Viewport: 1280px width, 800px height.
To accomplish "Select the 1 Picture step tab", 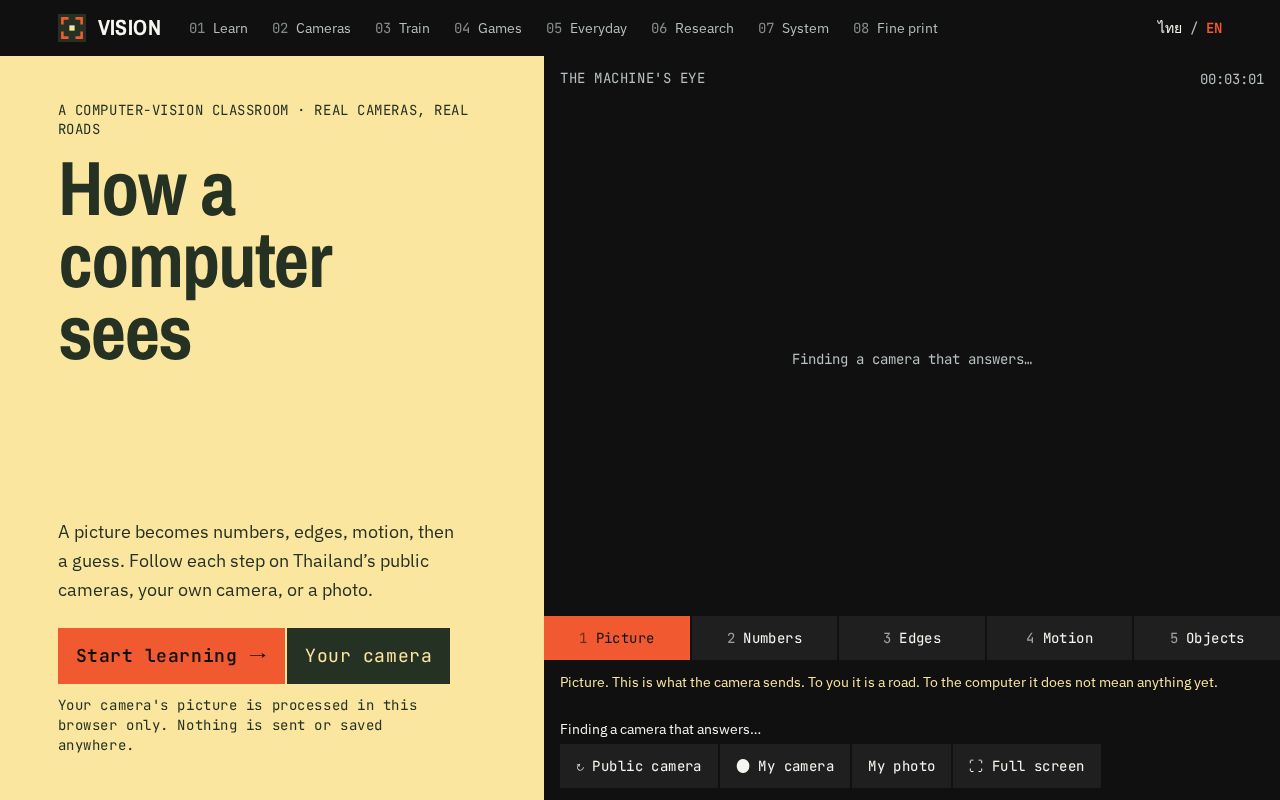I will (617, 638).
